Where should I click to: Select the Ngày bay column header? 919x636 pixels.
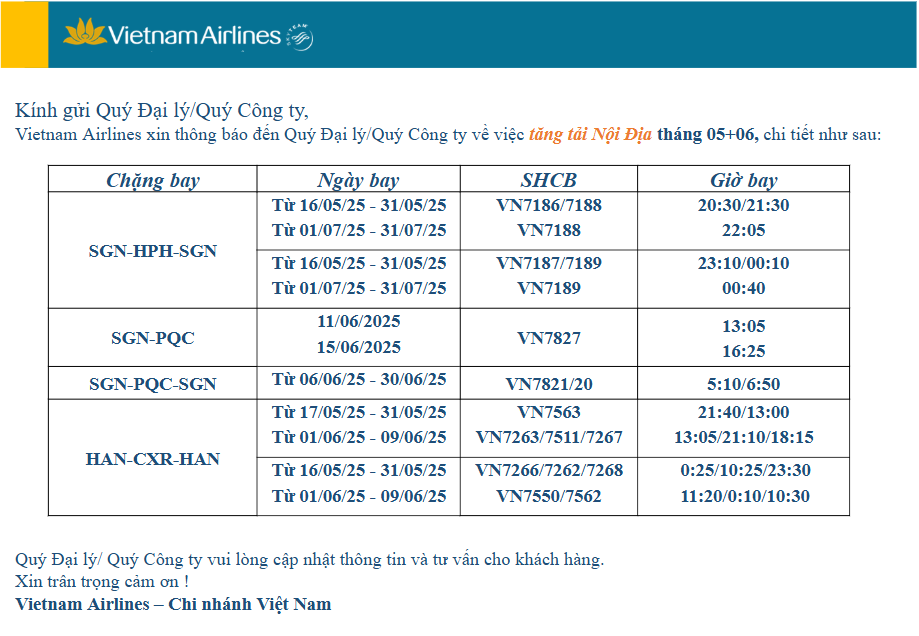(359, 179)
